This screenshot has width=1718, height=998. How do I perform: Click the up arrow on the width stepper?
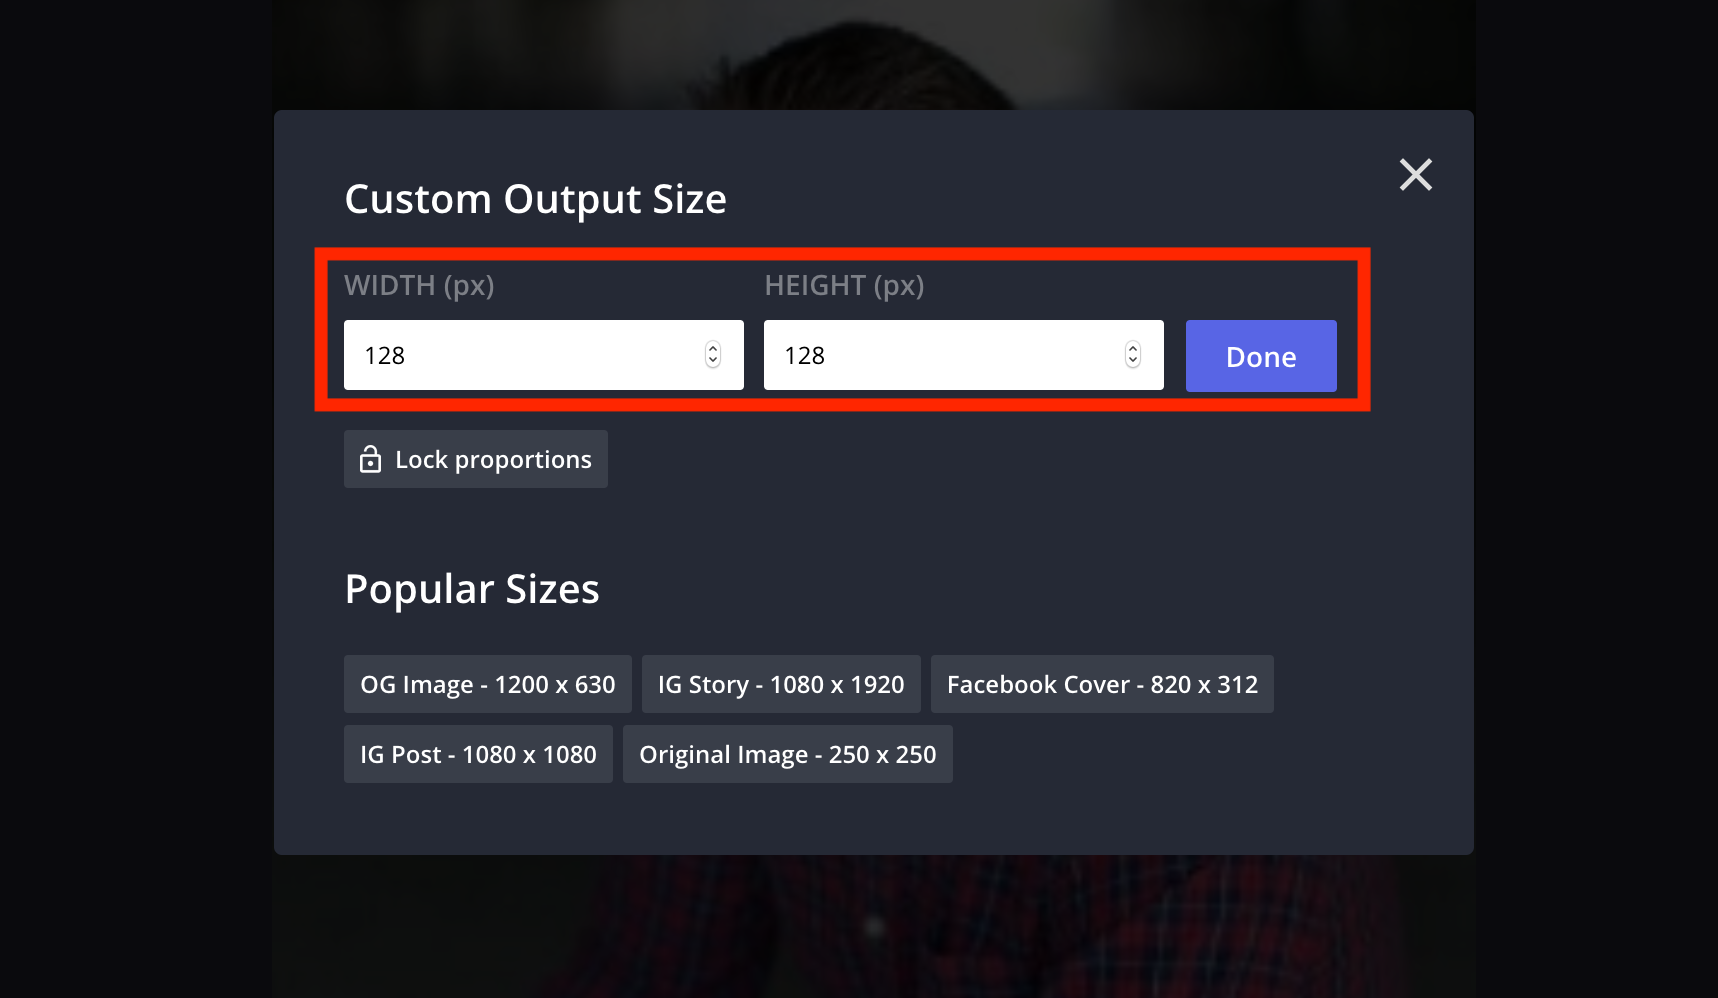point(712,347)
